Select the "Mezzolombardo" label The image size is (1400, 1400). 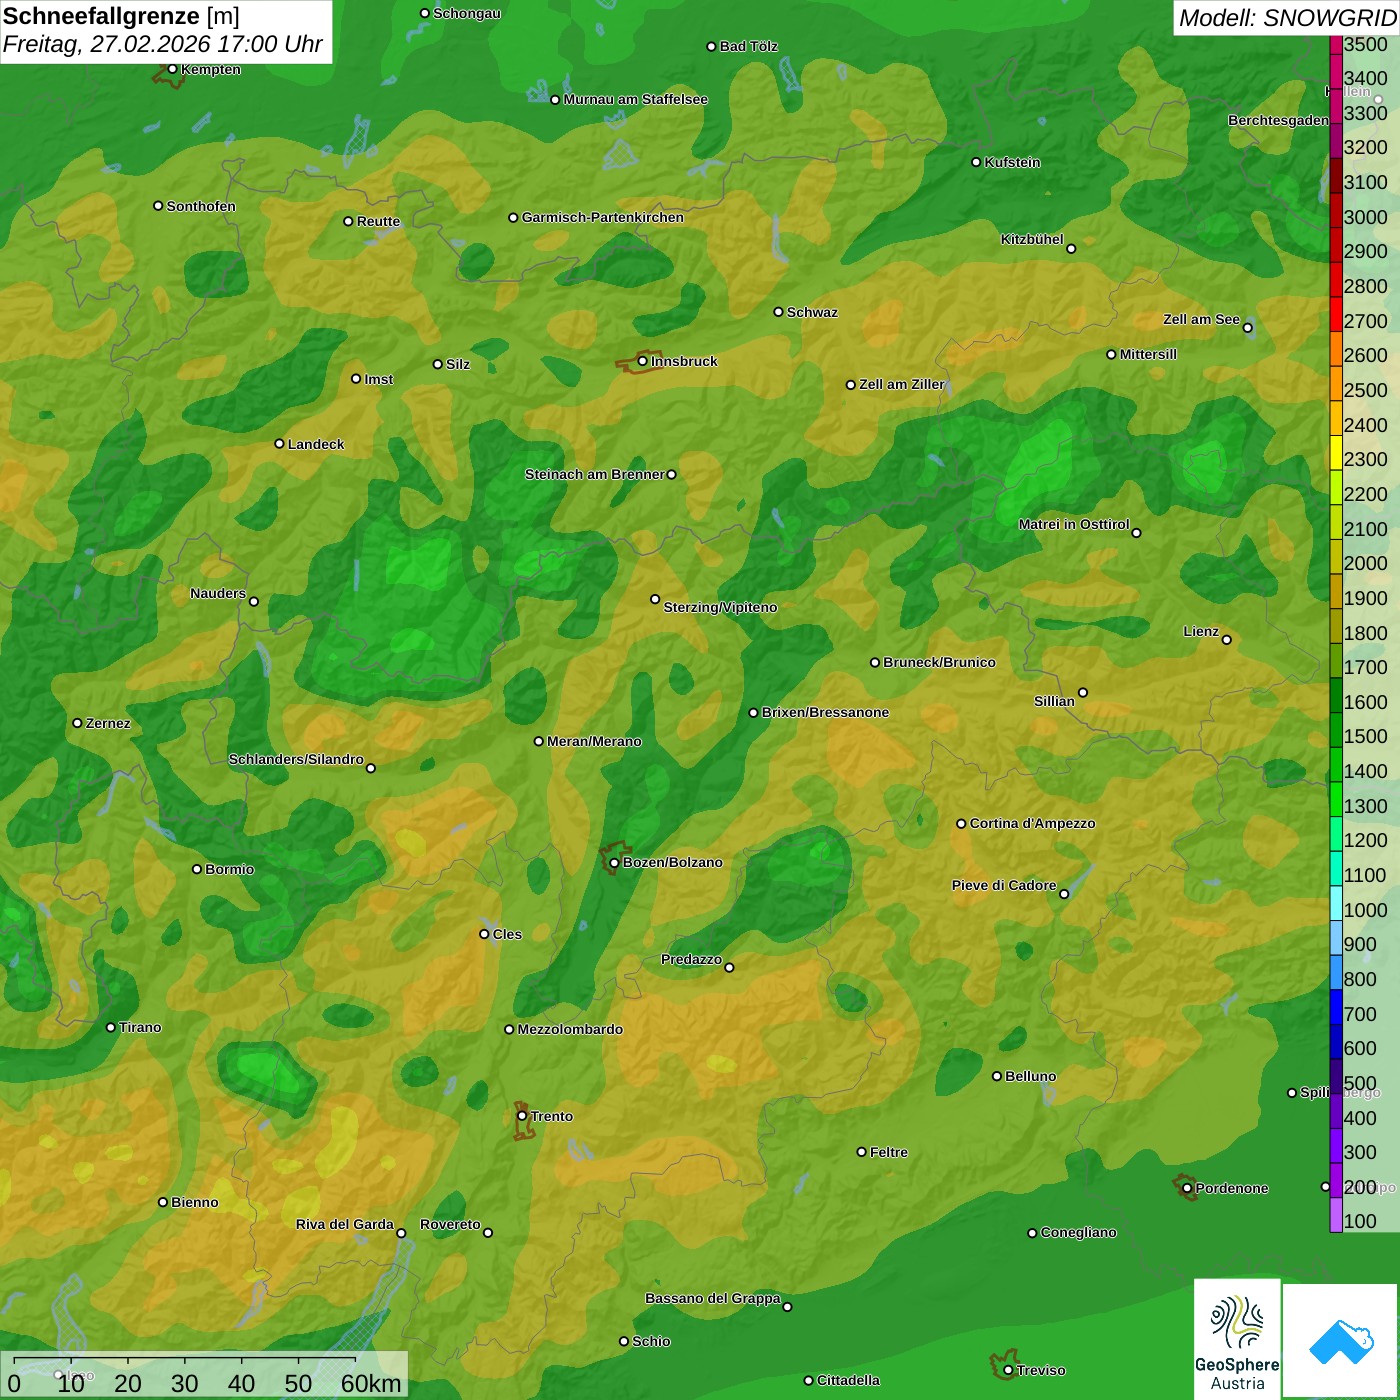570,1029
